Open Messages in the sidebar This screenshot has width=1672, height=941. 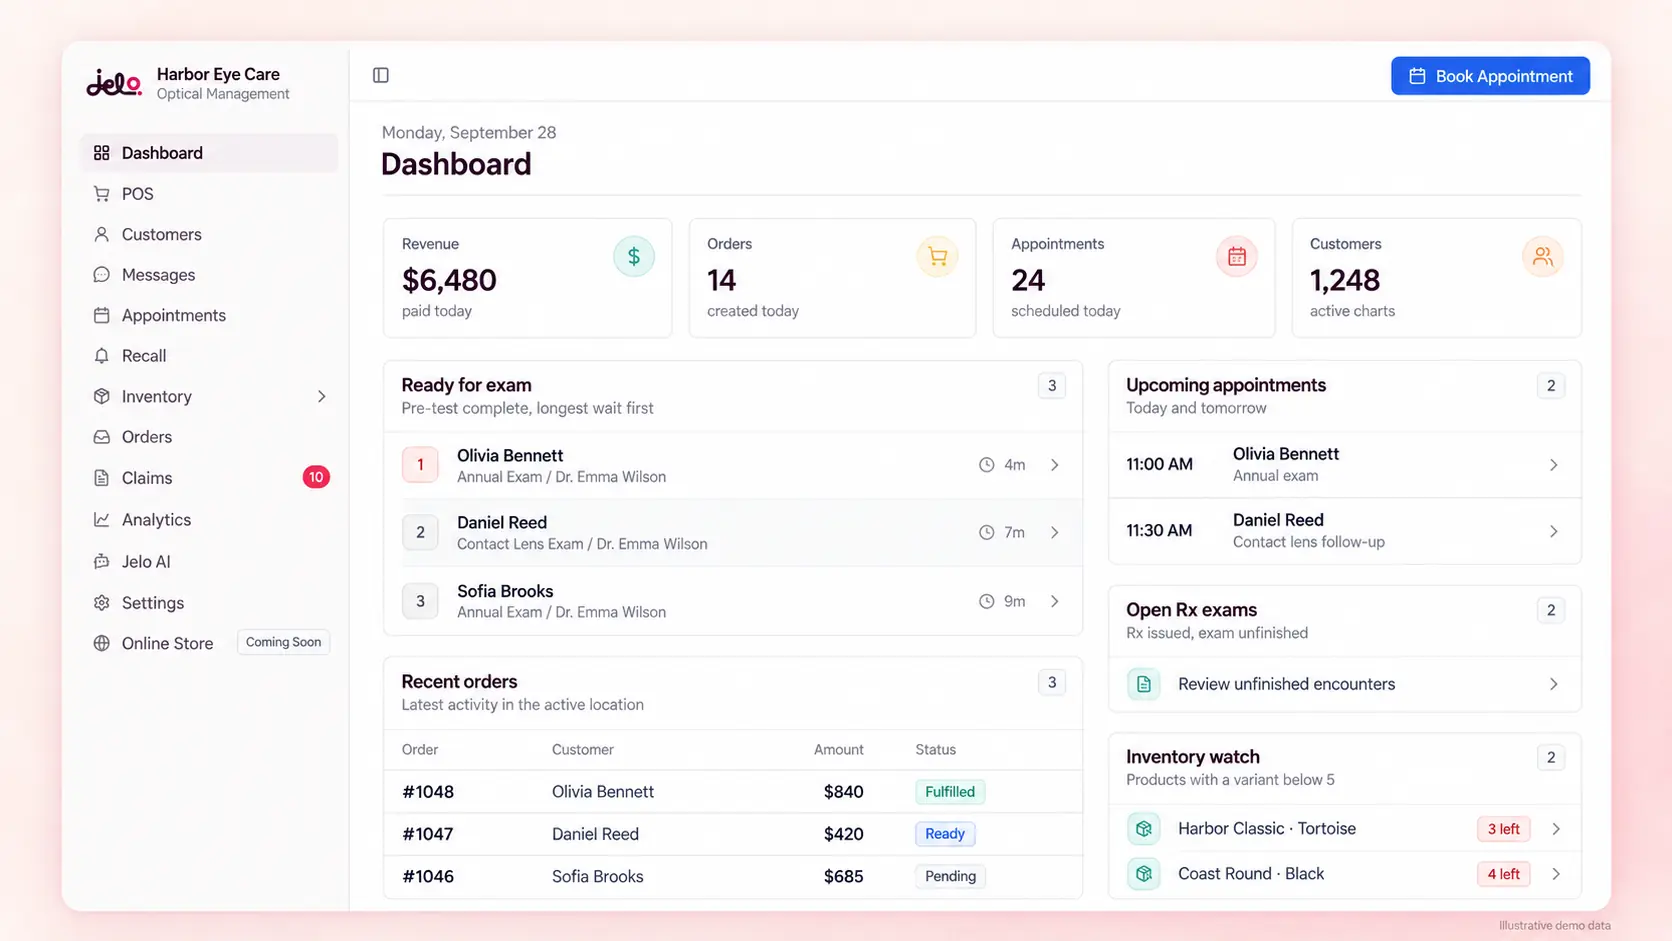(x=209, y=275)
